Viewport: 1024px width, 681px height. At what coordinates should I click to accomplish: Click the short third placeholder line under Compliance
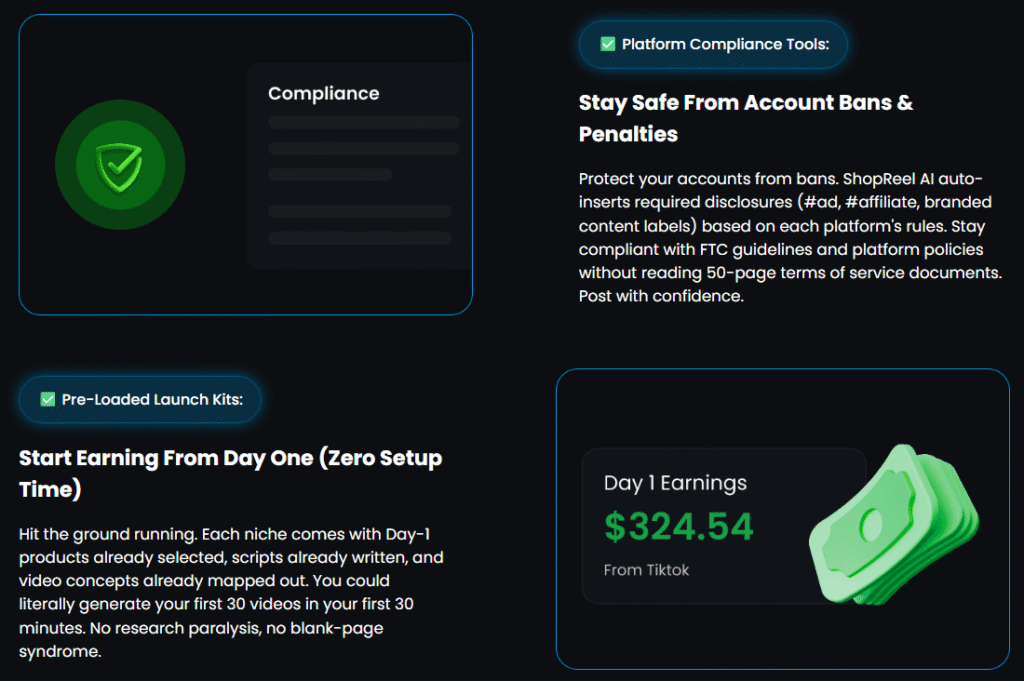coord(330,174)
